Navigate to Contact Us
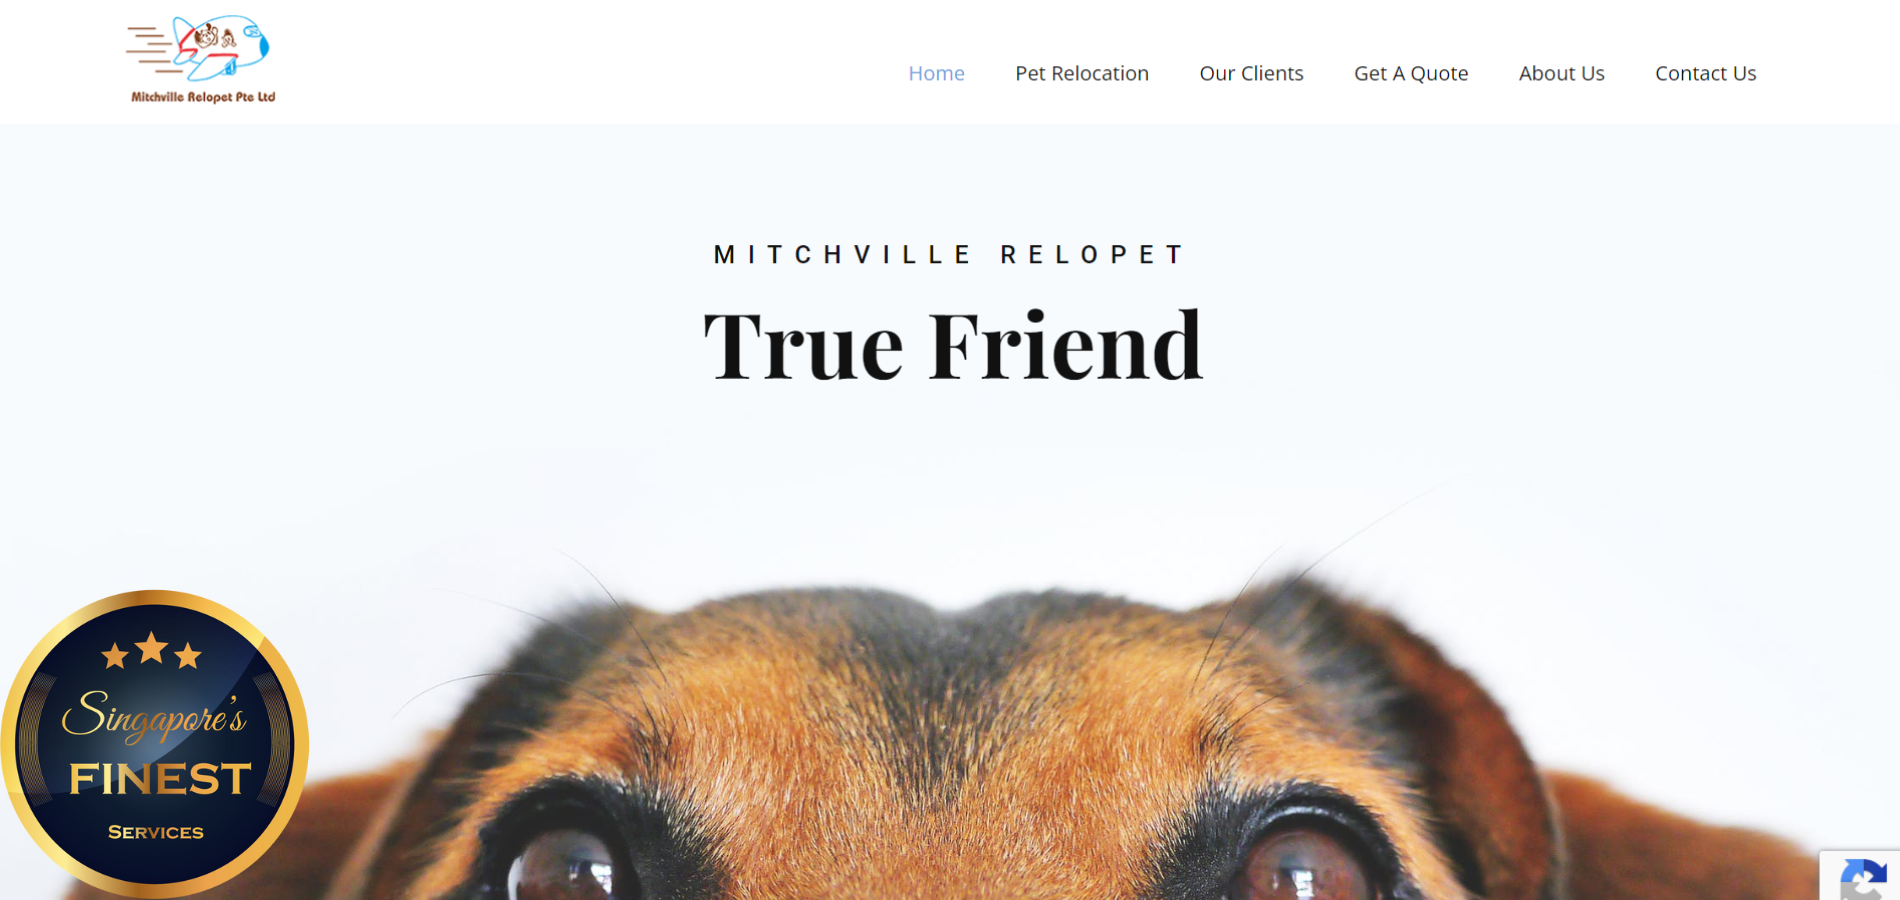This screenshot has width=1900, height=900. tap(1705, 73)
